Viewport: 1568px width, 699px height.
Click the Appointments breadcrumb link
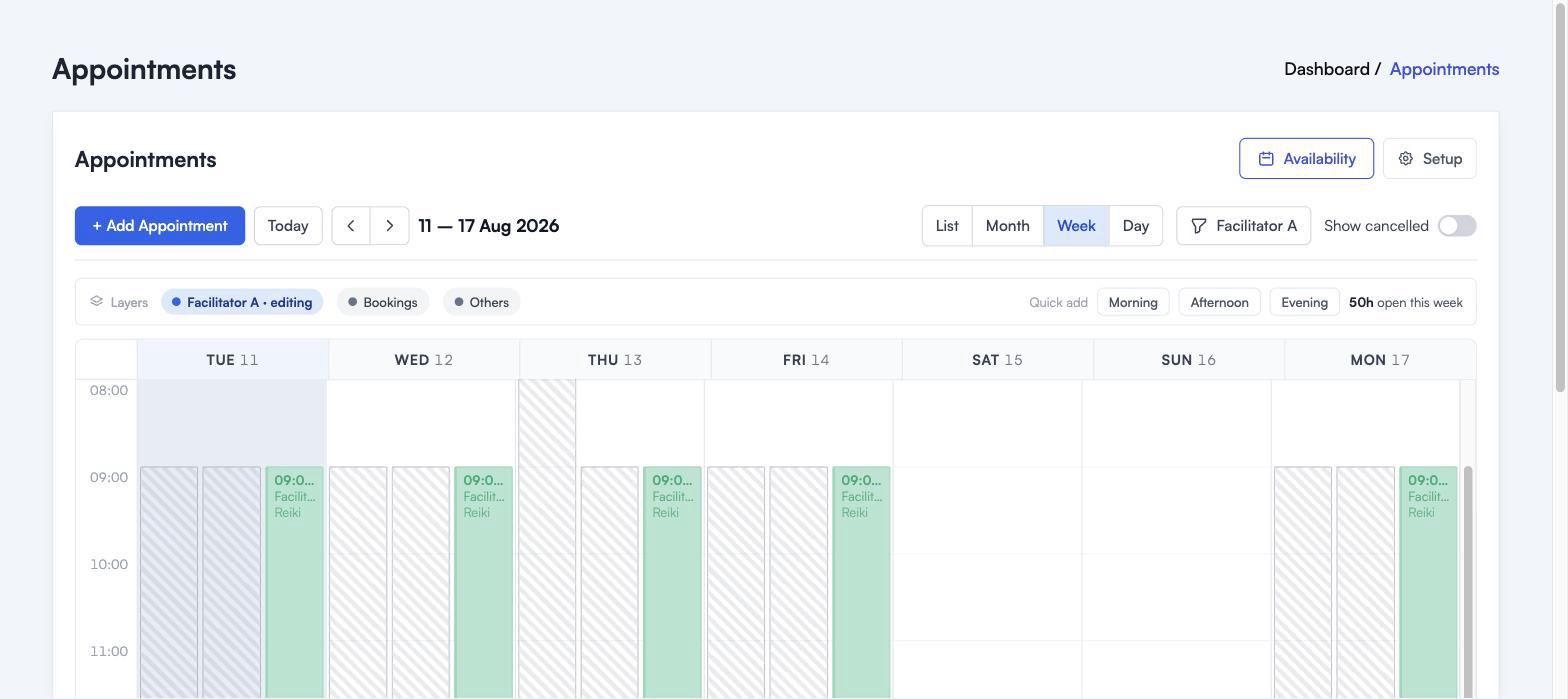pos(1444,69)
